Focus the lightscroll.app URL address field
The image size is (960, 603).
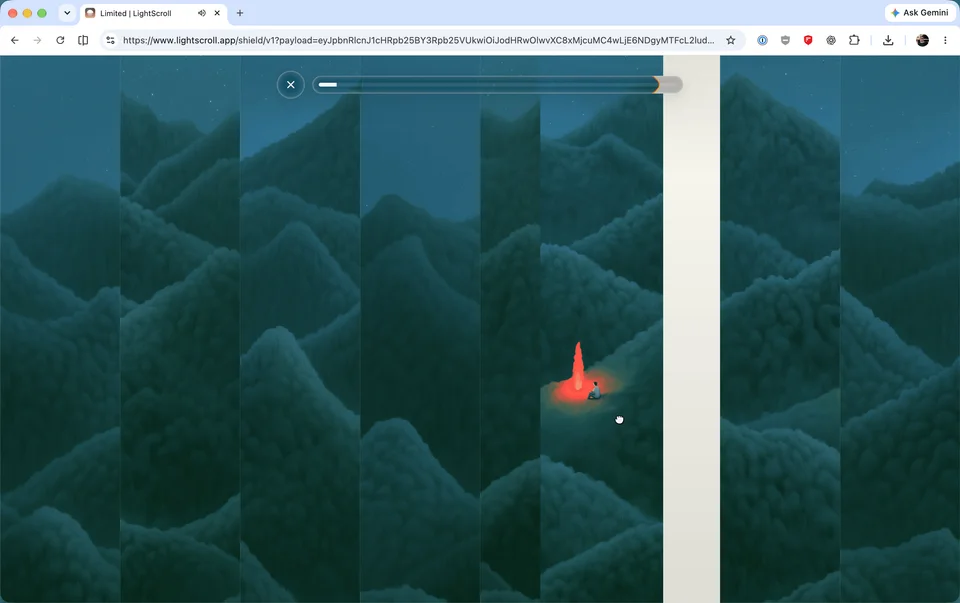(x=418, y=40)
